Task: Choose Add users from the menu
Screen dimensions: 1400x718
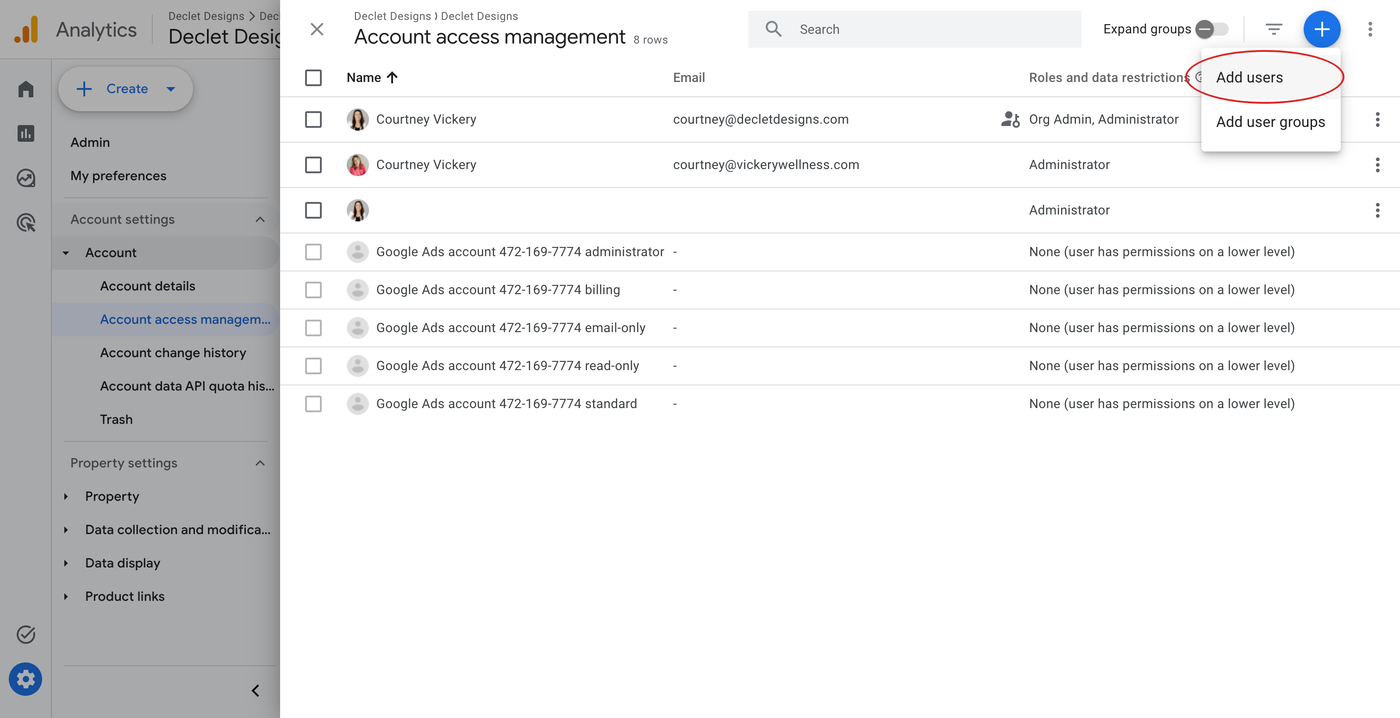Action: (1249, 78)
